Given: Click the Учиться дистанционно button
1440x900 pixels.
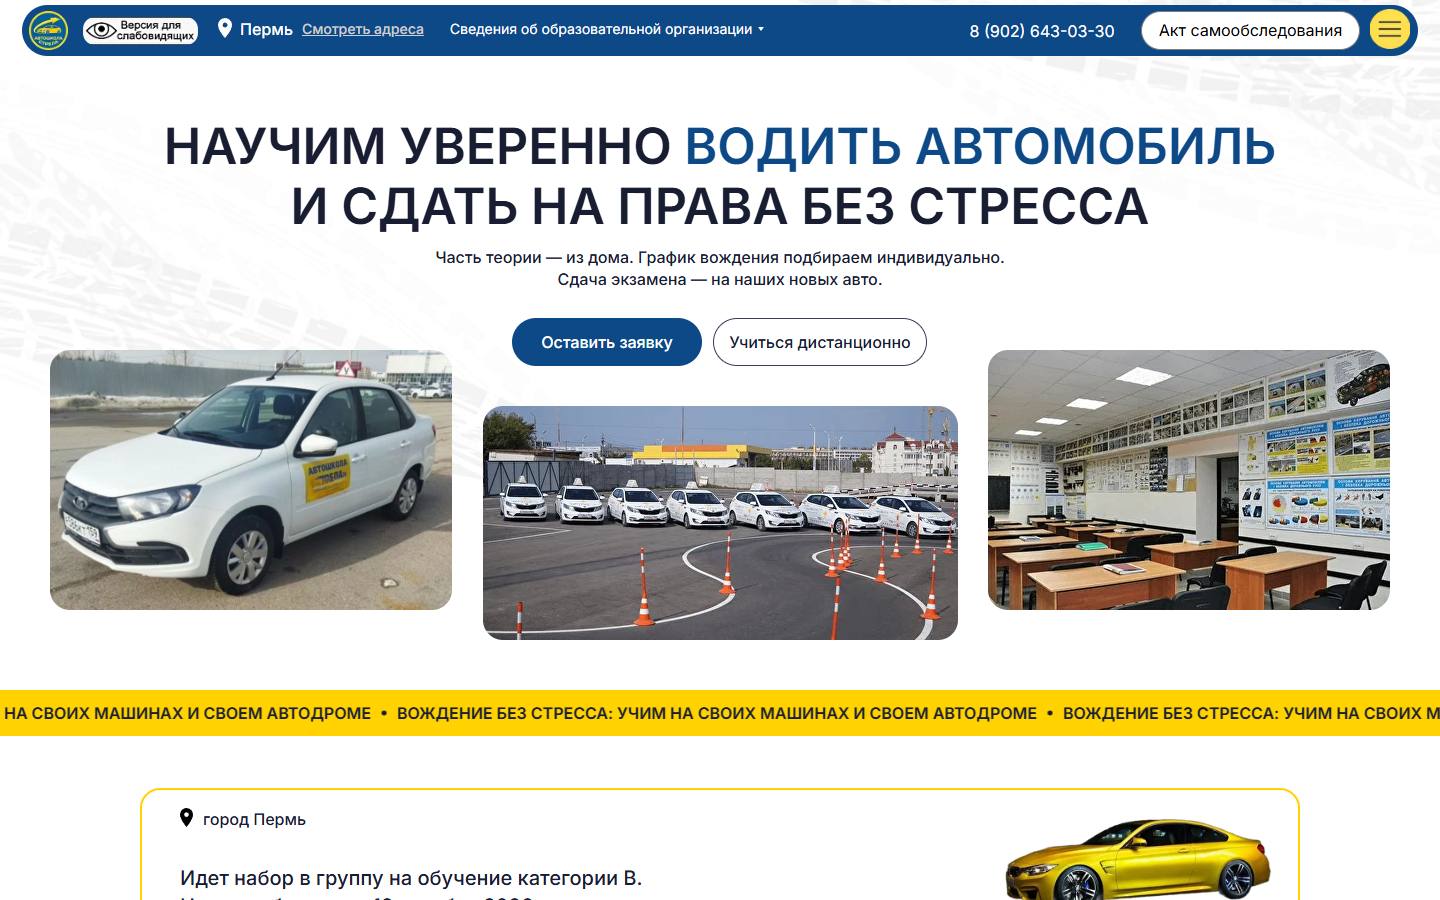Looking at the screenshot, I should point(820,342).
